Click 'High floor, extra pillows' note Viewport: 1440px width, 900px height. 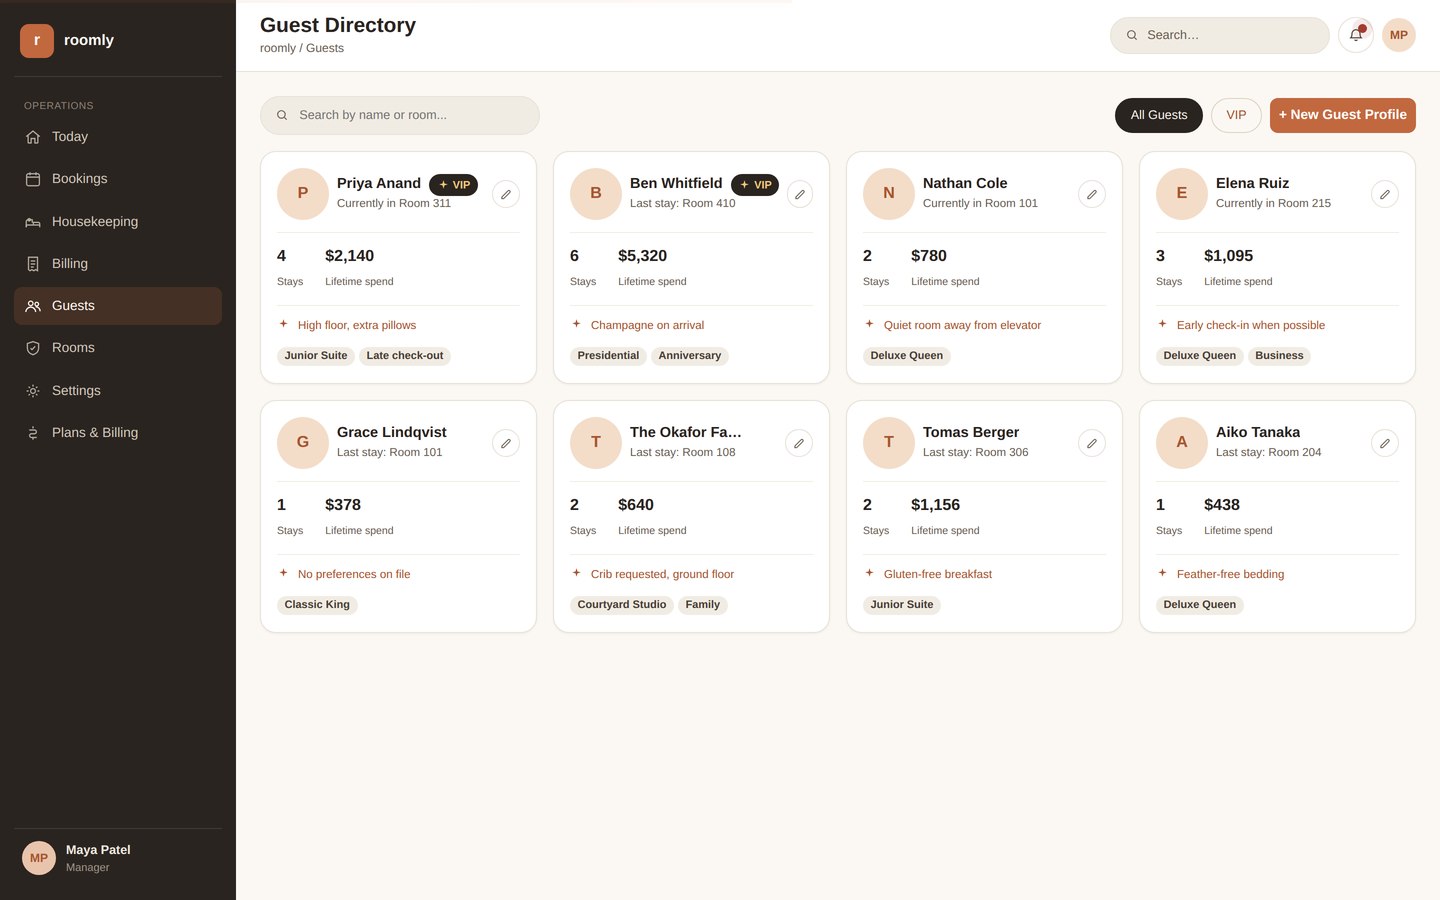pos(357,325)
